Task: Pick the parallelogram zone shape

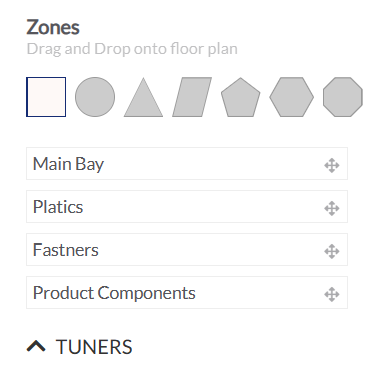Action: click(192, 97)
